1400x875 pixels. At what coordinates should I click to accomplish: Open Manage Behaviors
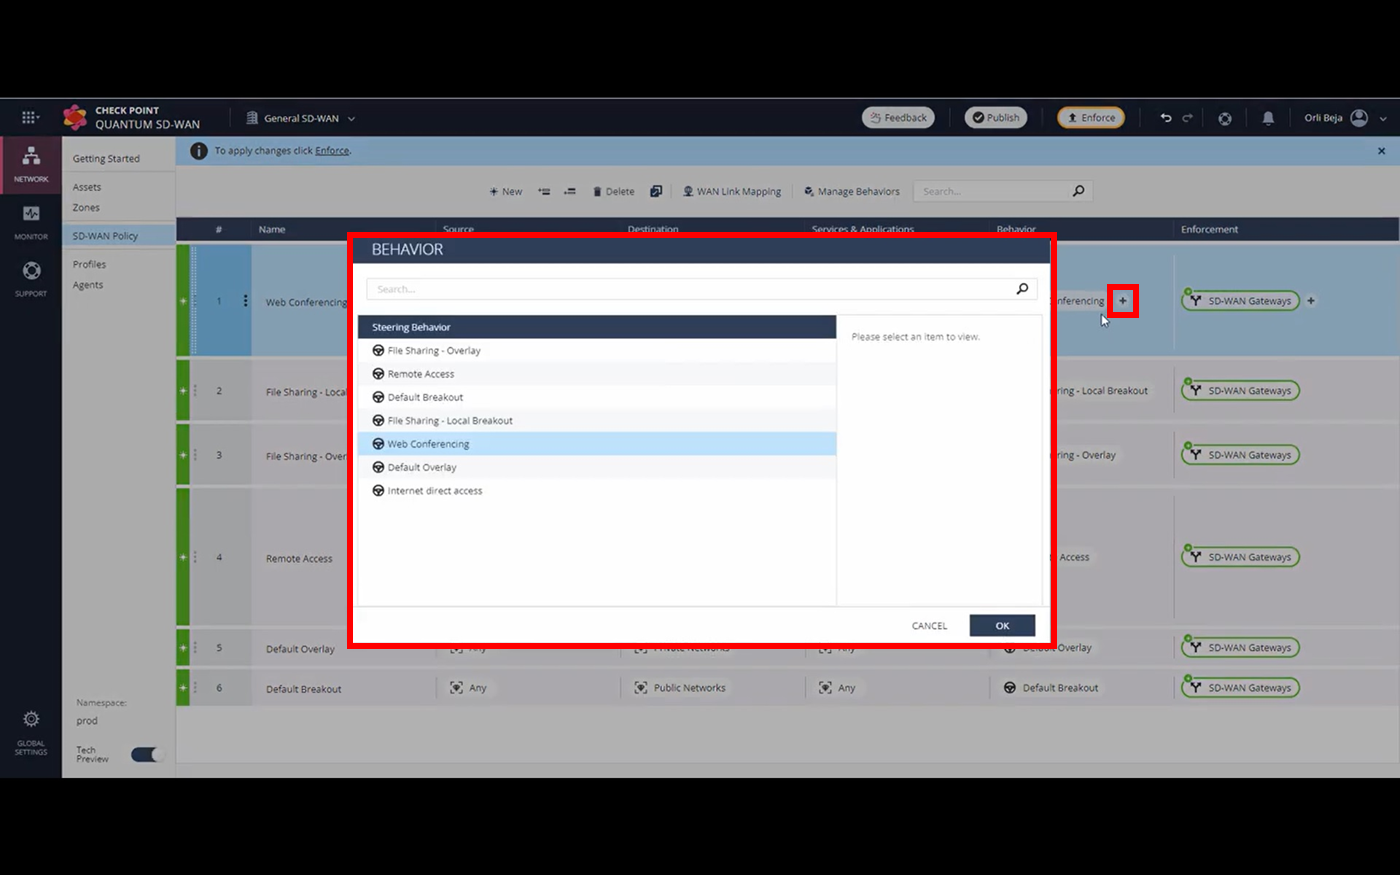point(852,191)
